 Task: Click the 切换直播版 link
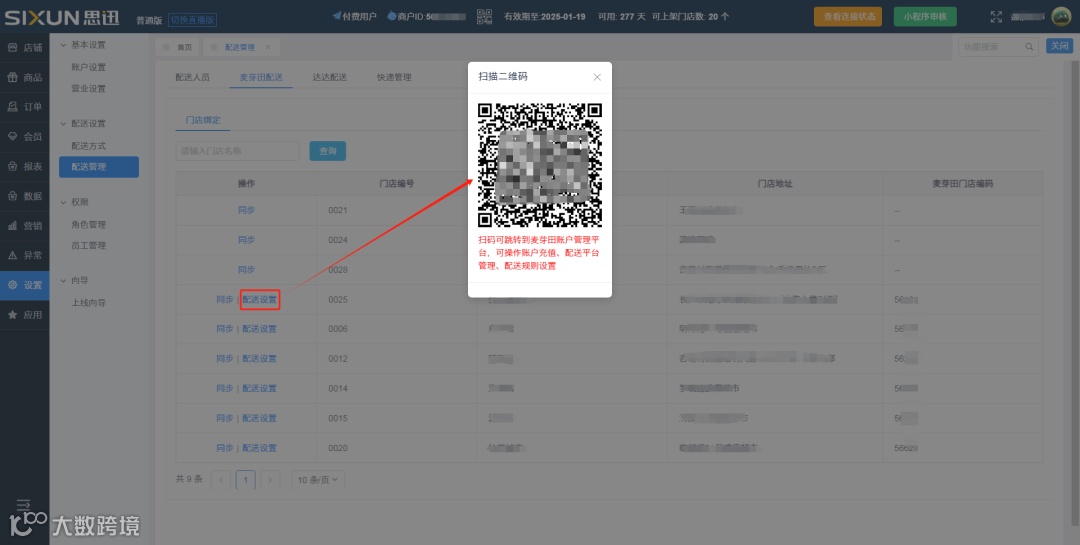192,20
